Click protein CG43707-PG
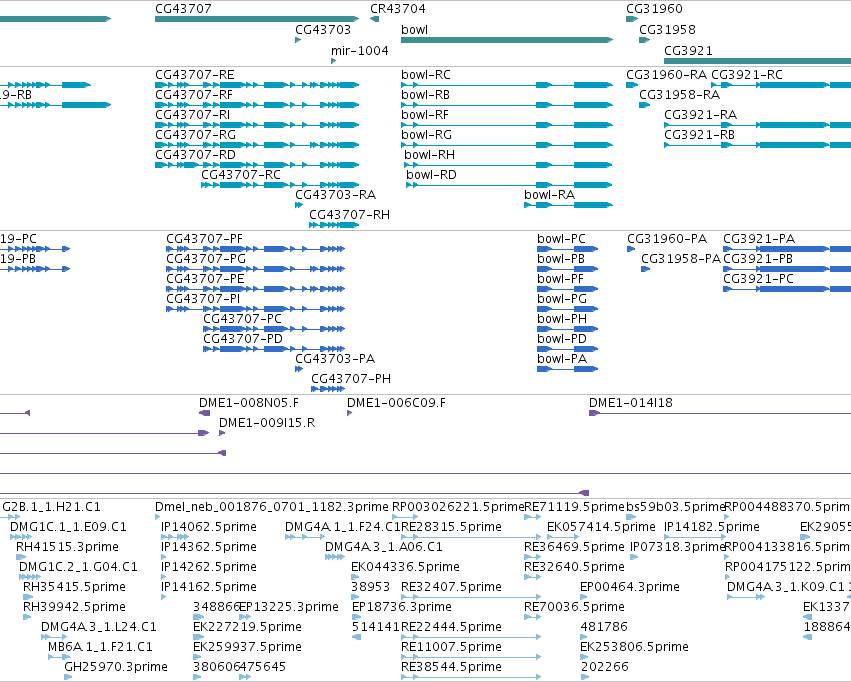The height and width of the screenshot is (682, 851). pyautogui.click(x=206, y=259)
